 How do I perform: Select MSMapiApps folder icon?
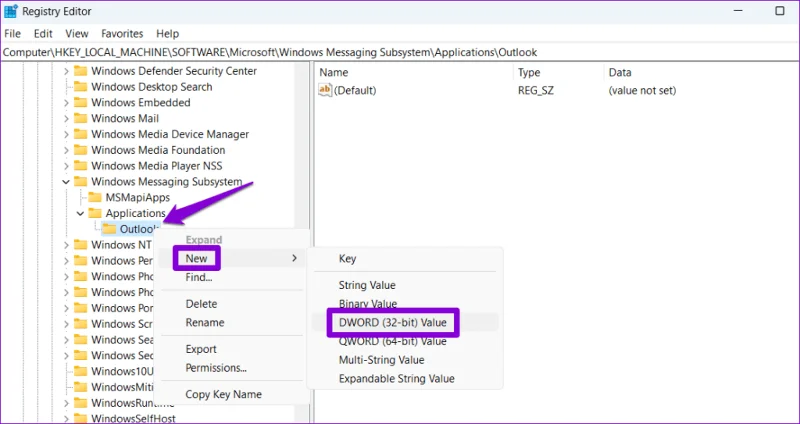point(95,197)
